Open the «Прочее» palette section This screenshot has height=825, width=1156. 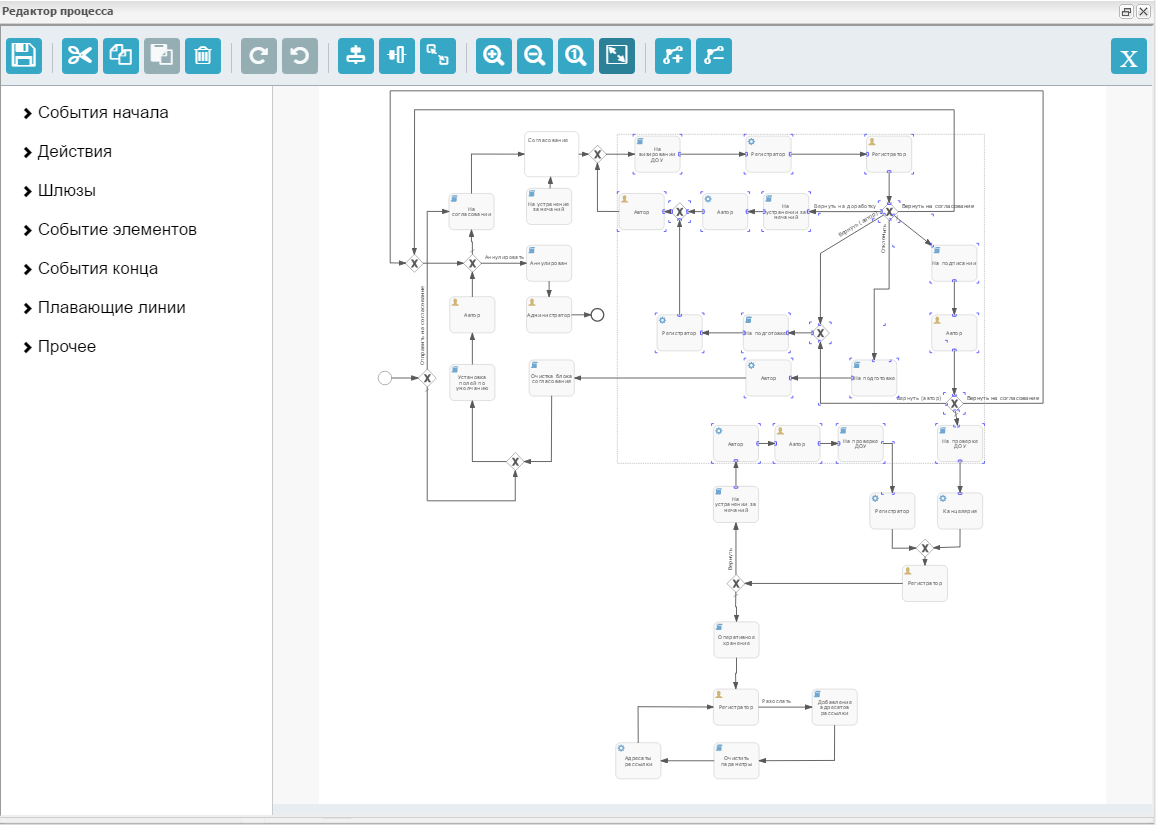coord(66,347)
